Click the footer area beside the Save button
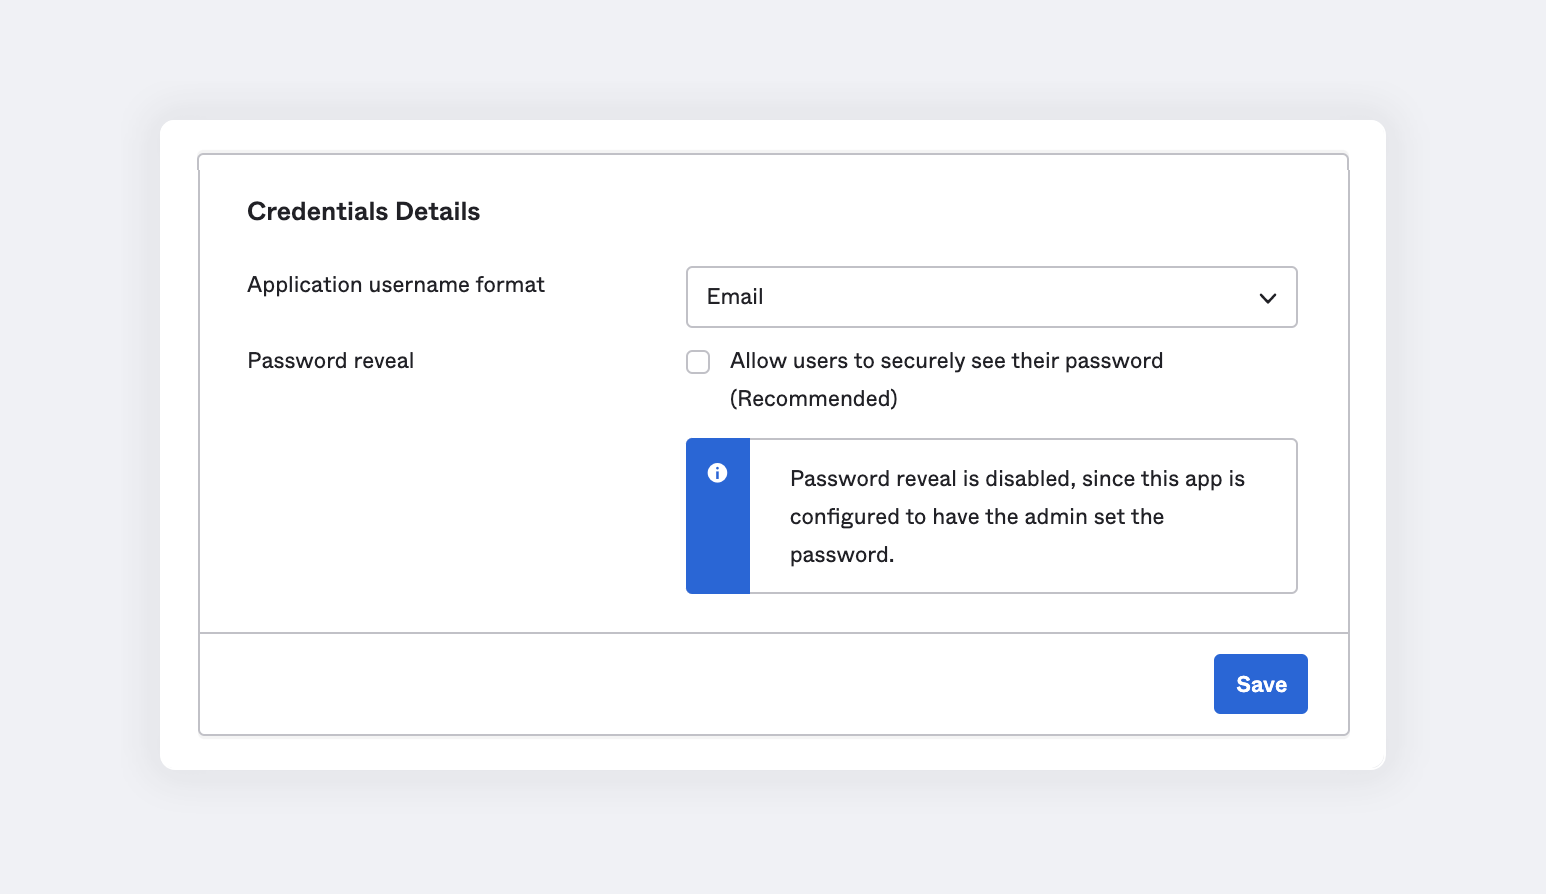Screen dimensions: 1546x894 coord(700,683)
